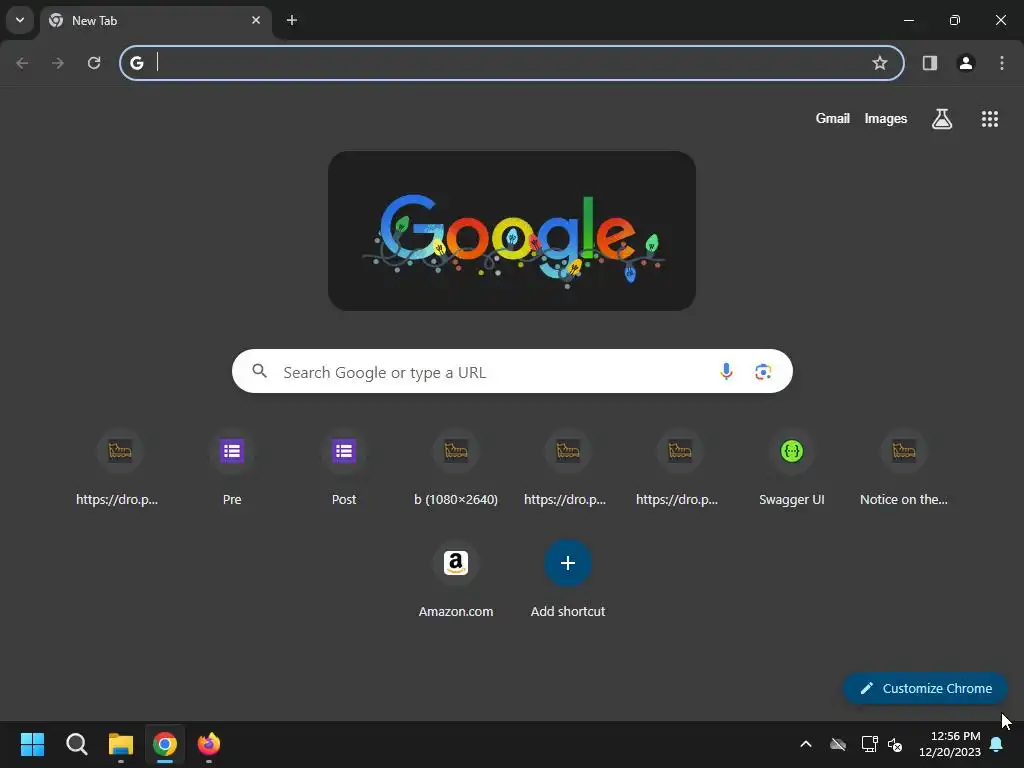Open Google Images link

(x=886, y=118)
